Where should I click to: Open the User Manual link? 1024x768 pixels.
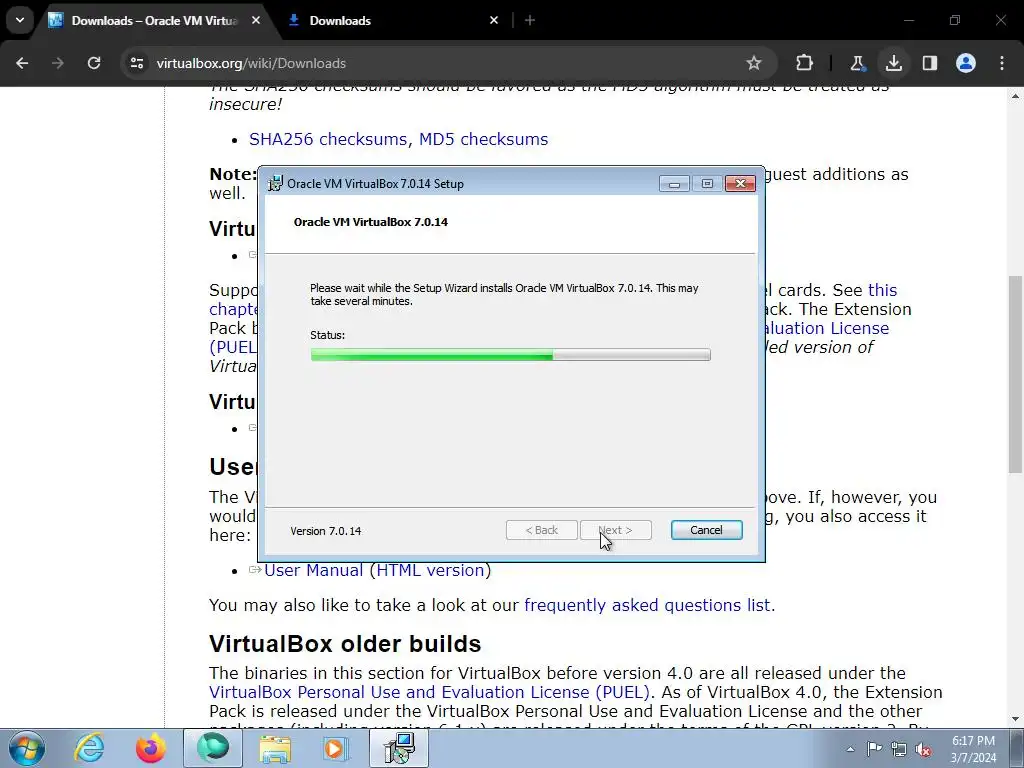click(x=313, y=570)
